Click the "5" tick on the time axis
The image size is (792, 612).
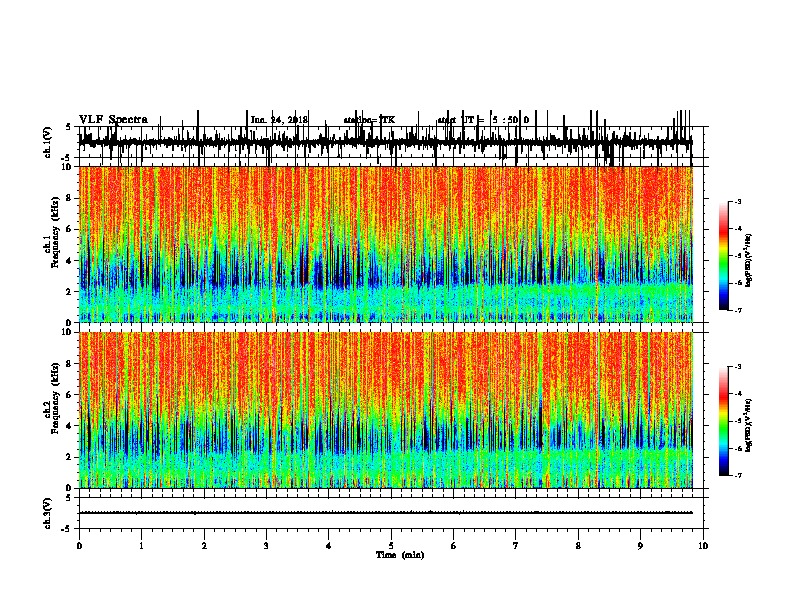[x=391, y=546]
